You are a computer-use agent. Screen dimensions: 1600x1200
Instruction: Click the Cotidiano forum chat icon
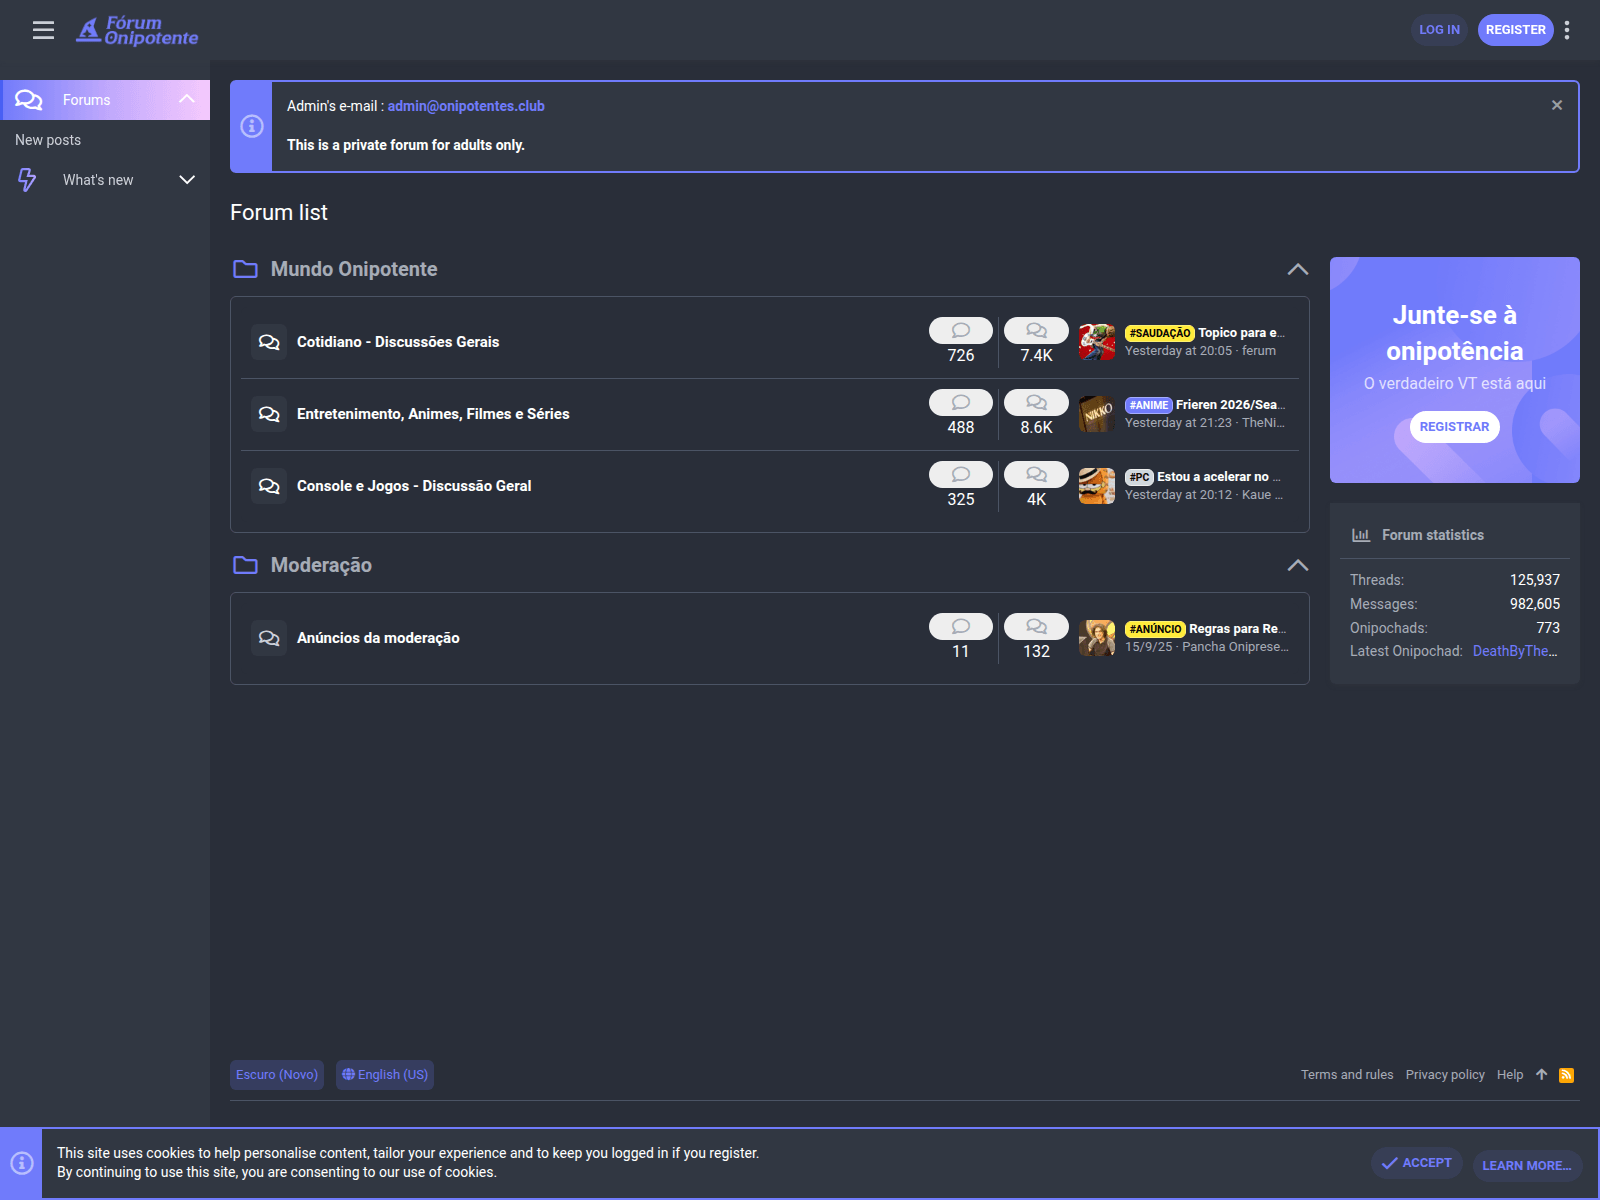269,342
